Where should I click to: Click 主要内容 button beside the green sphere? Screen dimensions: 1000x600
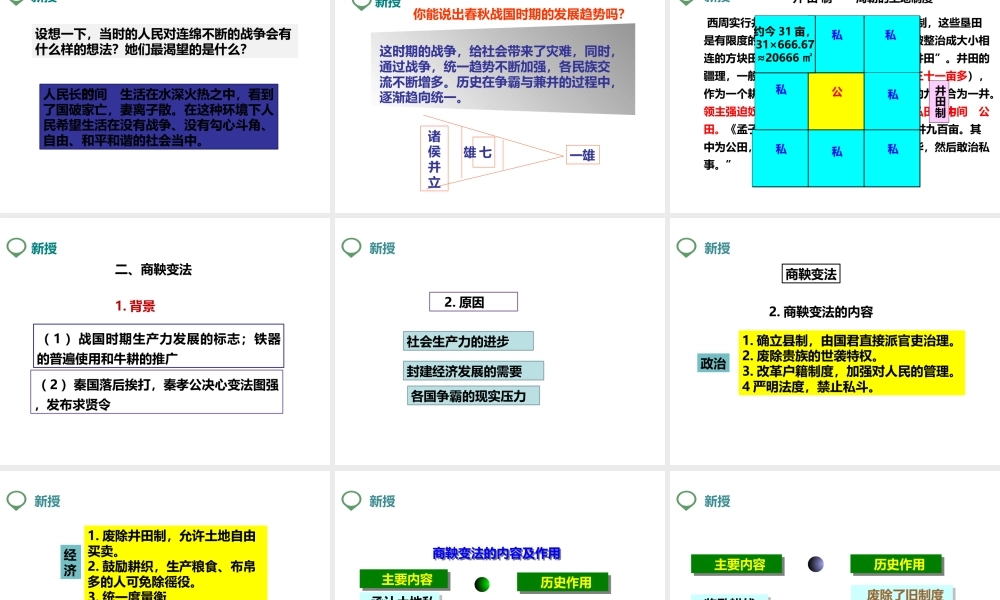pyautogui.click(x=406, y=580)
